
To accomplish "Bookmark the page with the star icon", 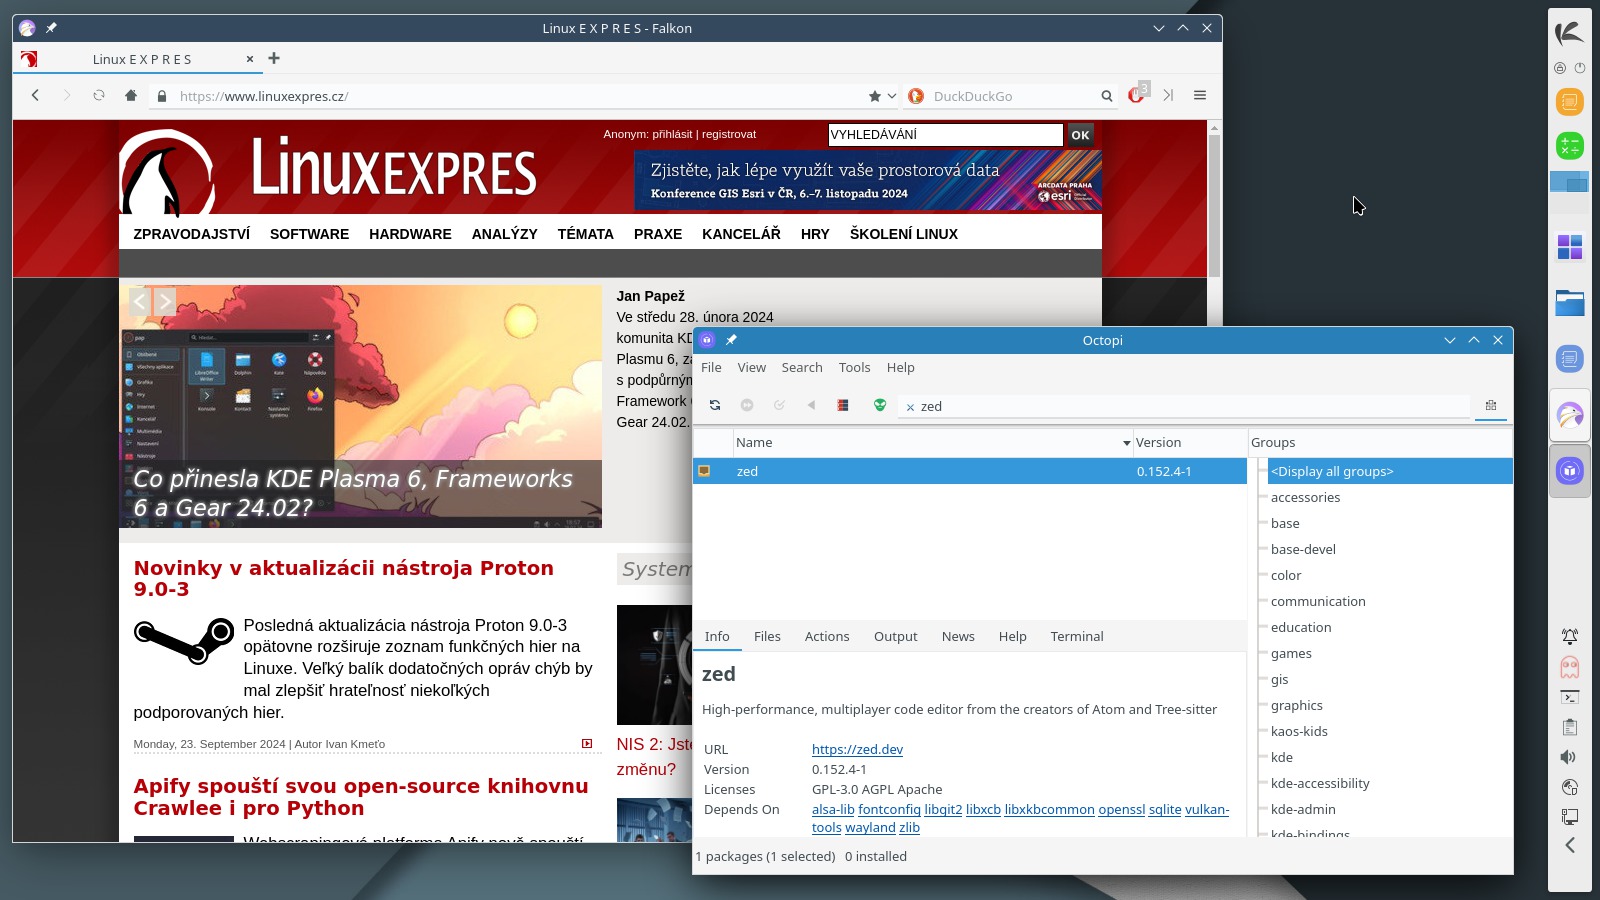I will 875,96.
